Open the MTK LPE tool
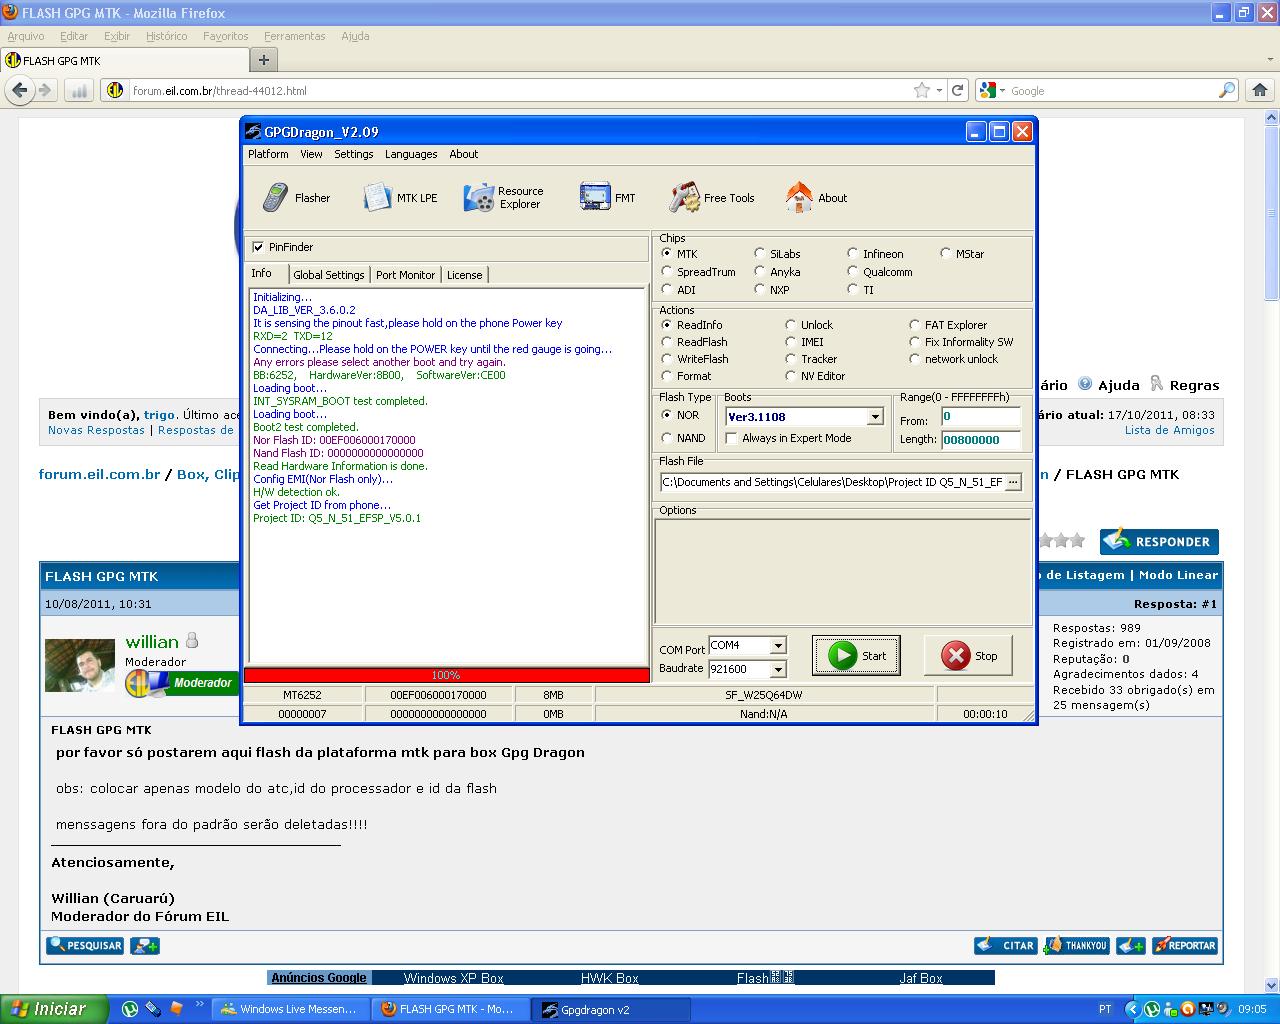The width and height of the screenshot is (1280, 1024). (x=400, y=198)
